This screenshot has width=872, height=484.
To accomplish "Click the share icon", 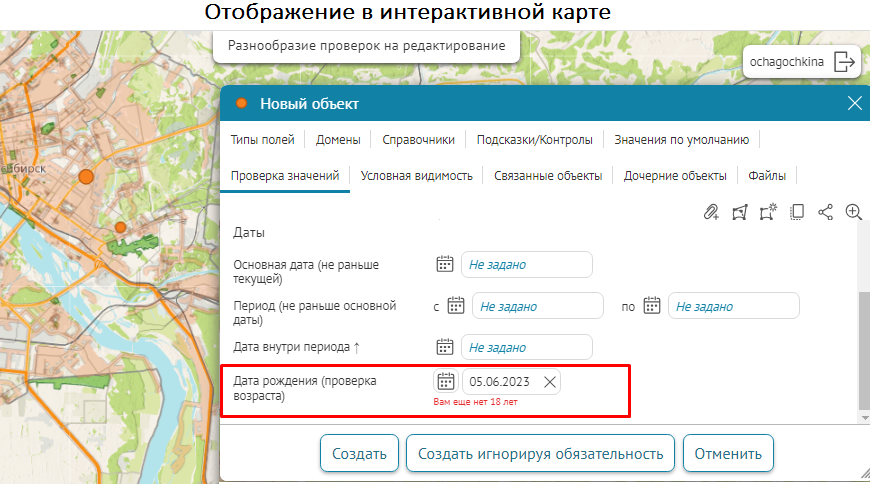I will (825, 212).
